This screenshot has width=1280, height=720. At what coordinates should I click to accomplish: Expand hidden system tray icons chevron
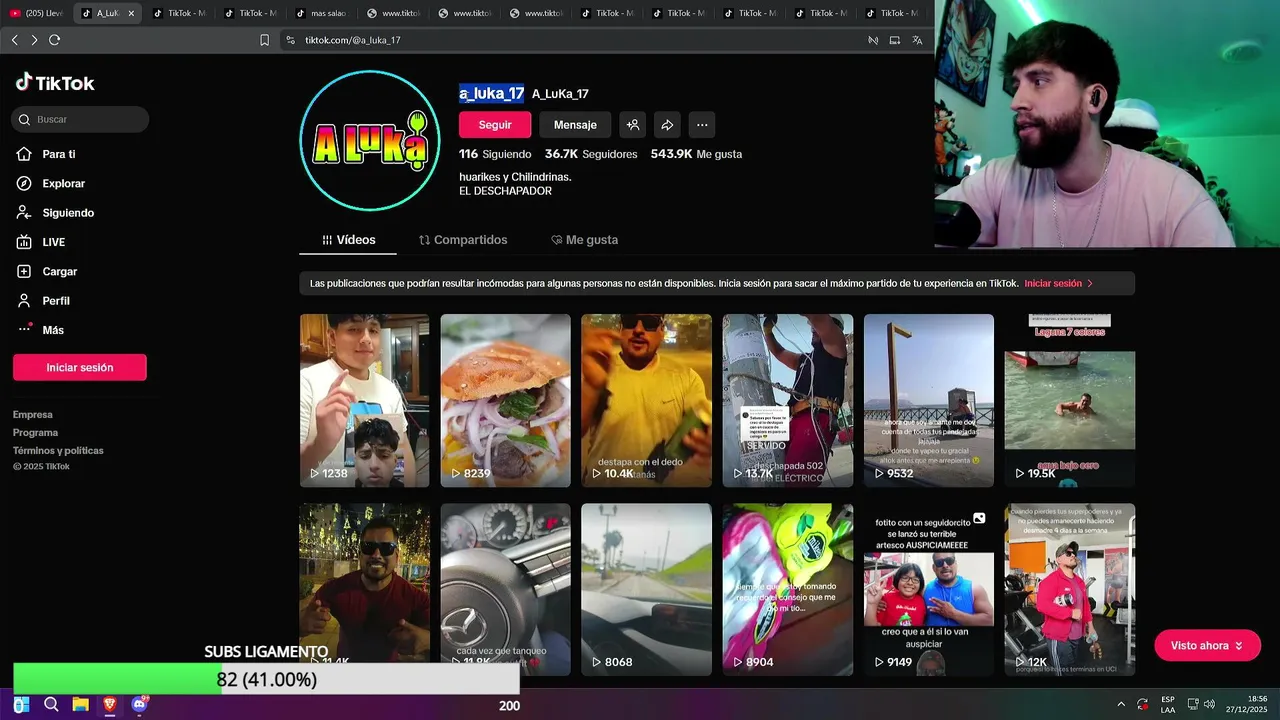tap(1120, 704)
